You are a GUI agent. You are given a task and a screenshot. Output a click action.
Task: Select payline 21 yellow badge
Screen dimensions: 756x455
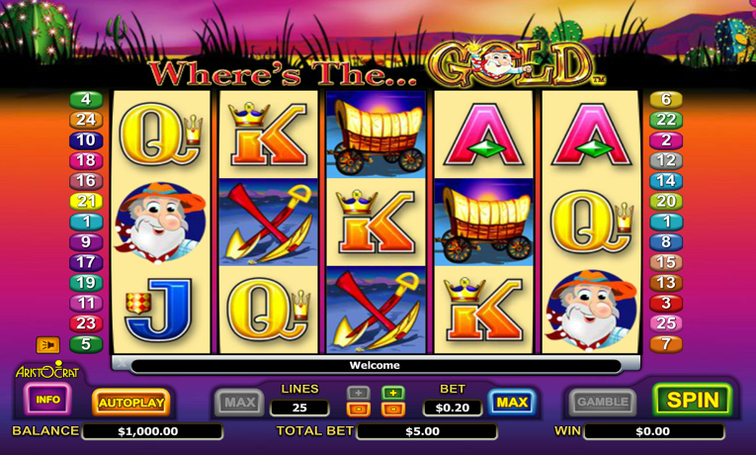tap(86, 201)
